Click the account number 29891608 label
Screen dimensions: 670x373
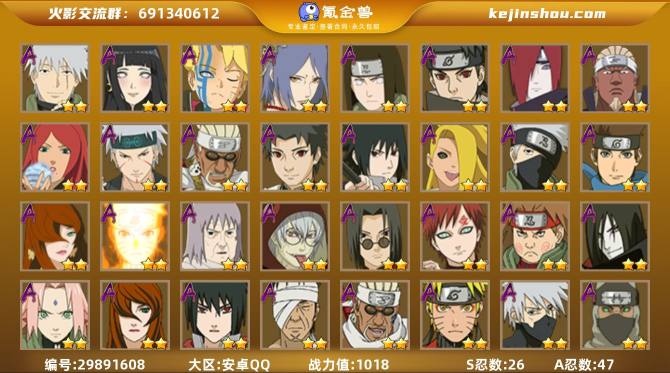coord(95,364)
